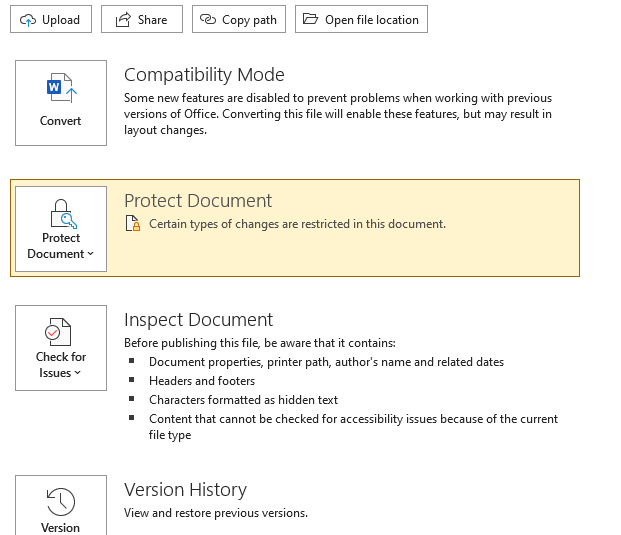
Task: Select the Compatibility Mode heading
Action: click(204, 75)
